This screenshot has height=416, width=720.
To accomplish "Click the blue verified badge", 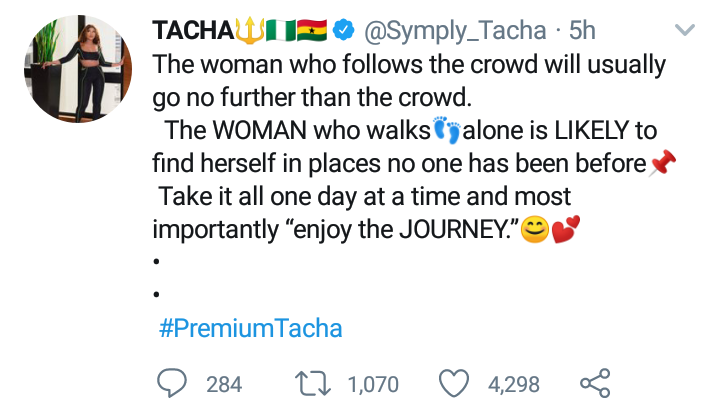I will 343,30.
